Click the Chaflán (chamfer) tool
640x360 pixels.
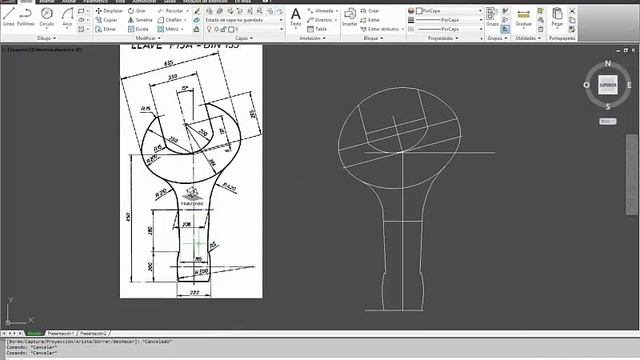tap(169, 20)
